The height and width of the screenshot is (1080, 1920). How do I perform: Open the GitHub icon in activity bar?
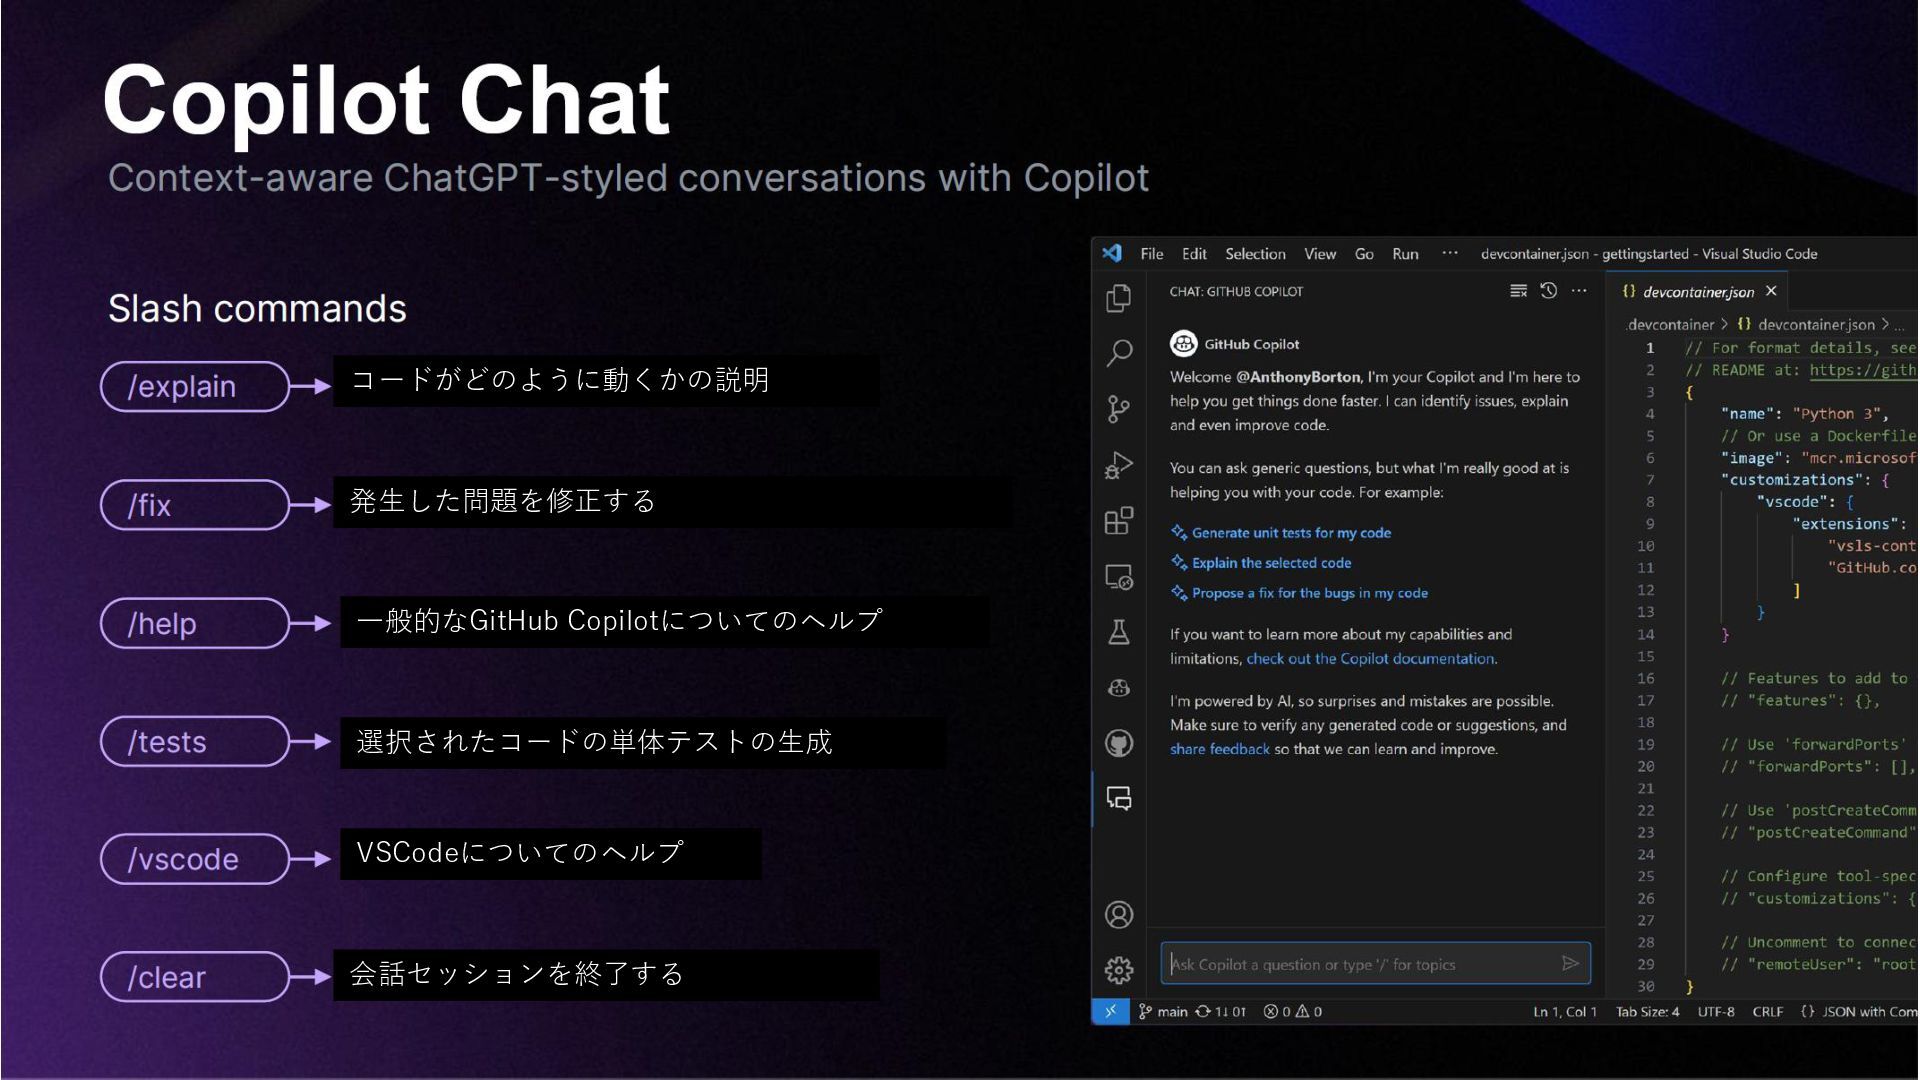click(1119, 743)
